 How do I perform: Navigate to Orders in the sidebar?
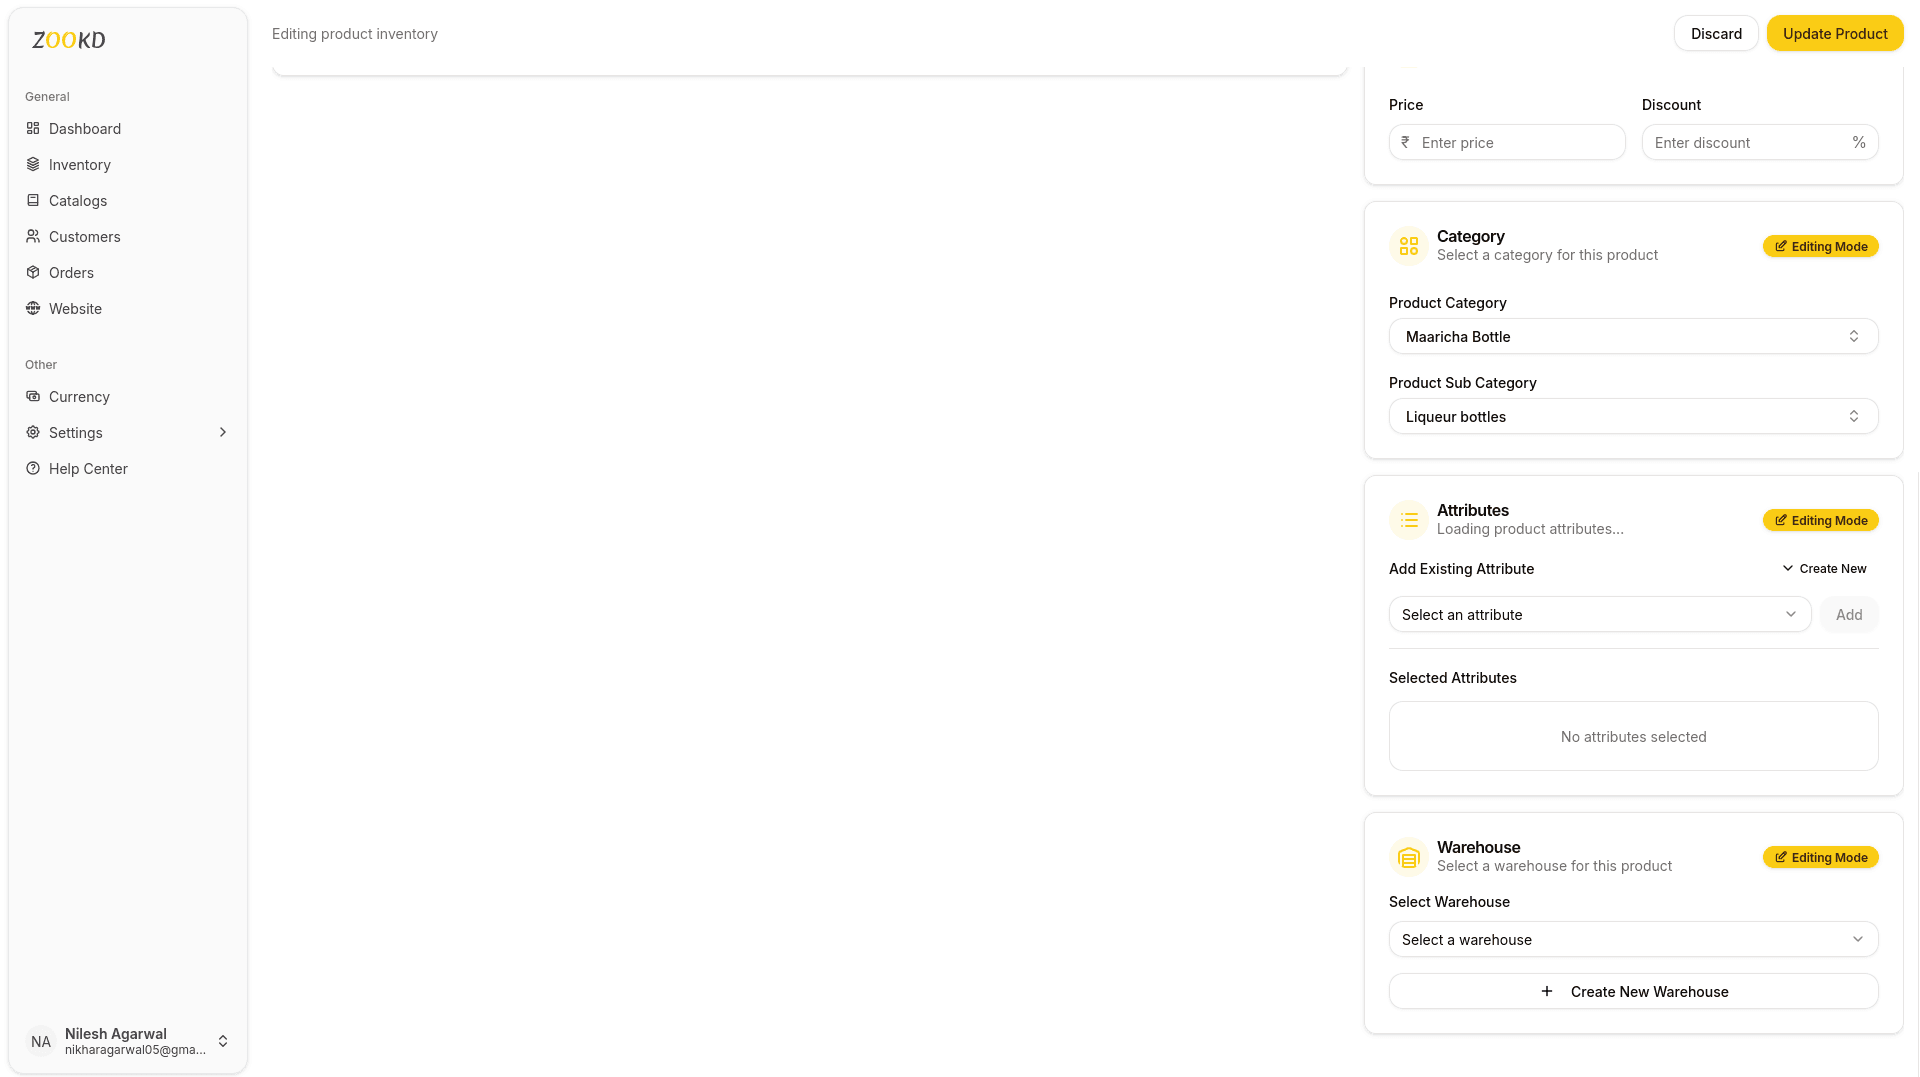[x=32, y=272]
